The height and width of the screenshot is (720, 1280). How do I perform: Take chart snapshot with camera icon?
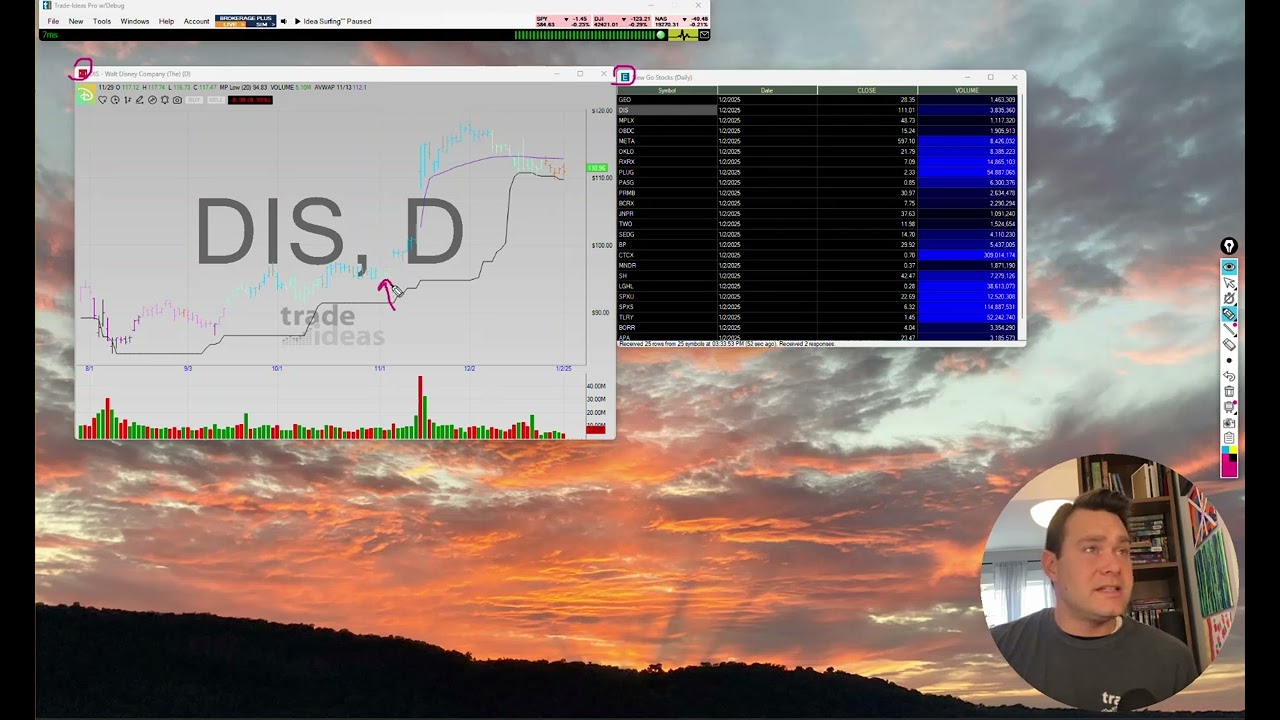(177, 100)
